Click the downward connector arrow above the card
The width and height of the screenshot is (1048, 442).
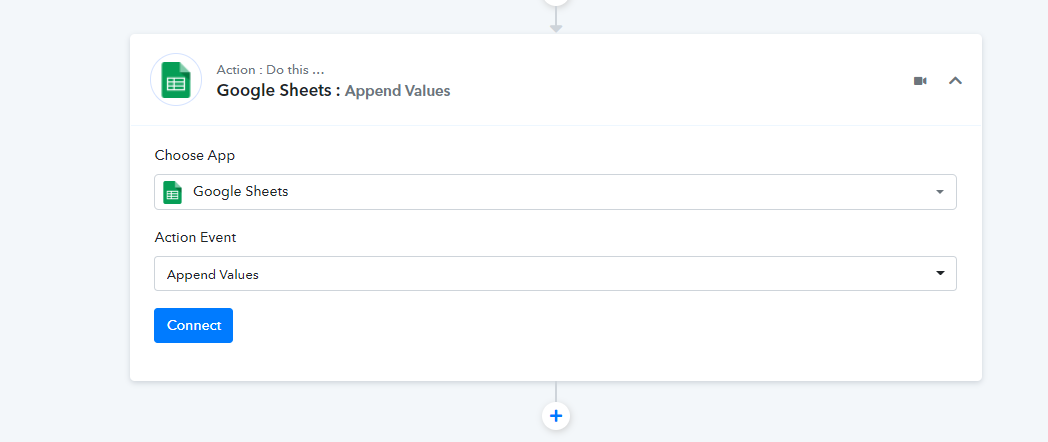[x=555, y=28]
